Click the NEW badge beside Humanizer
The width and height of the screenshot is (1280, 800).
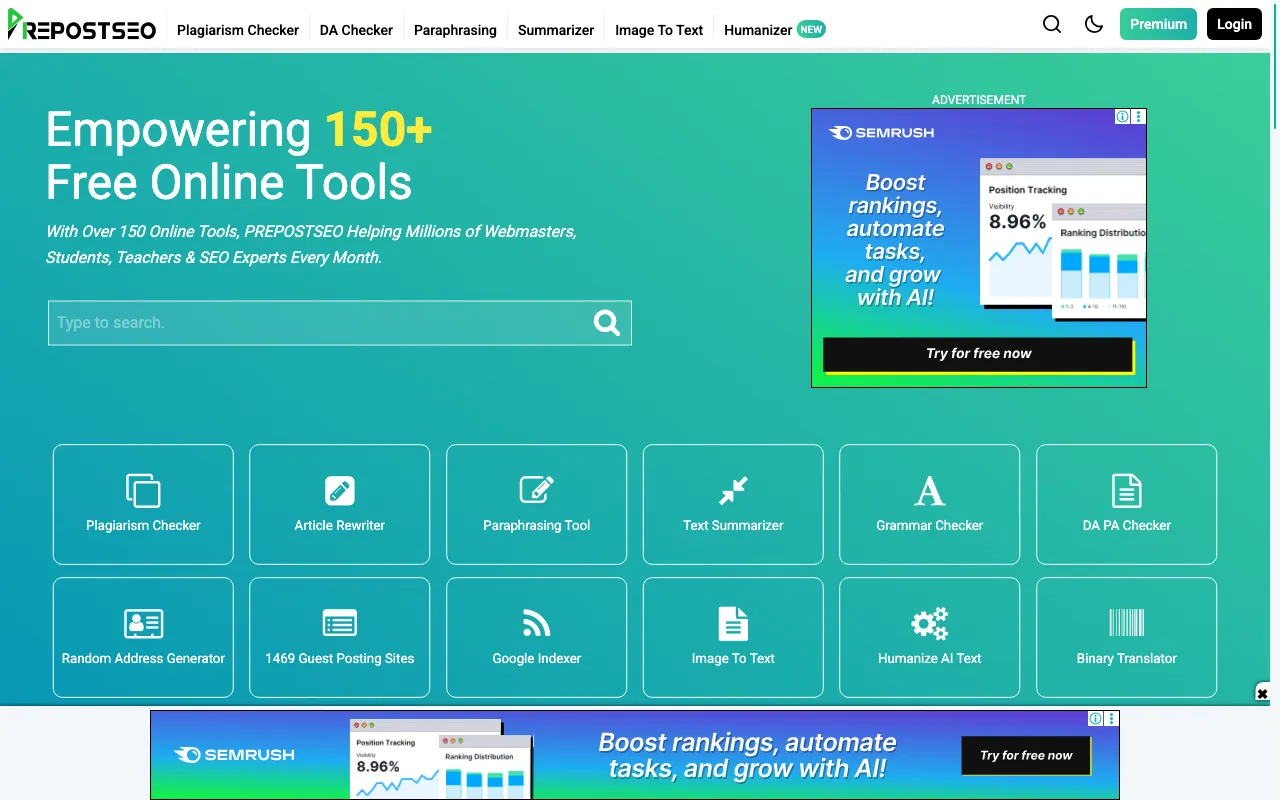[x=811, y=29]
